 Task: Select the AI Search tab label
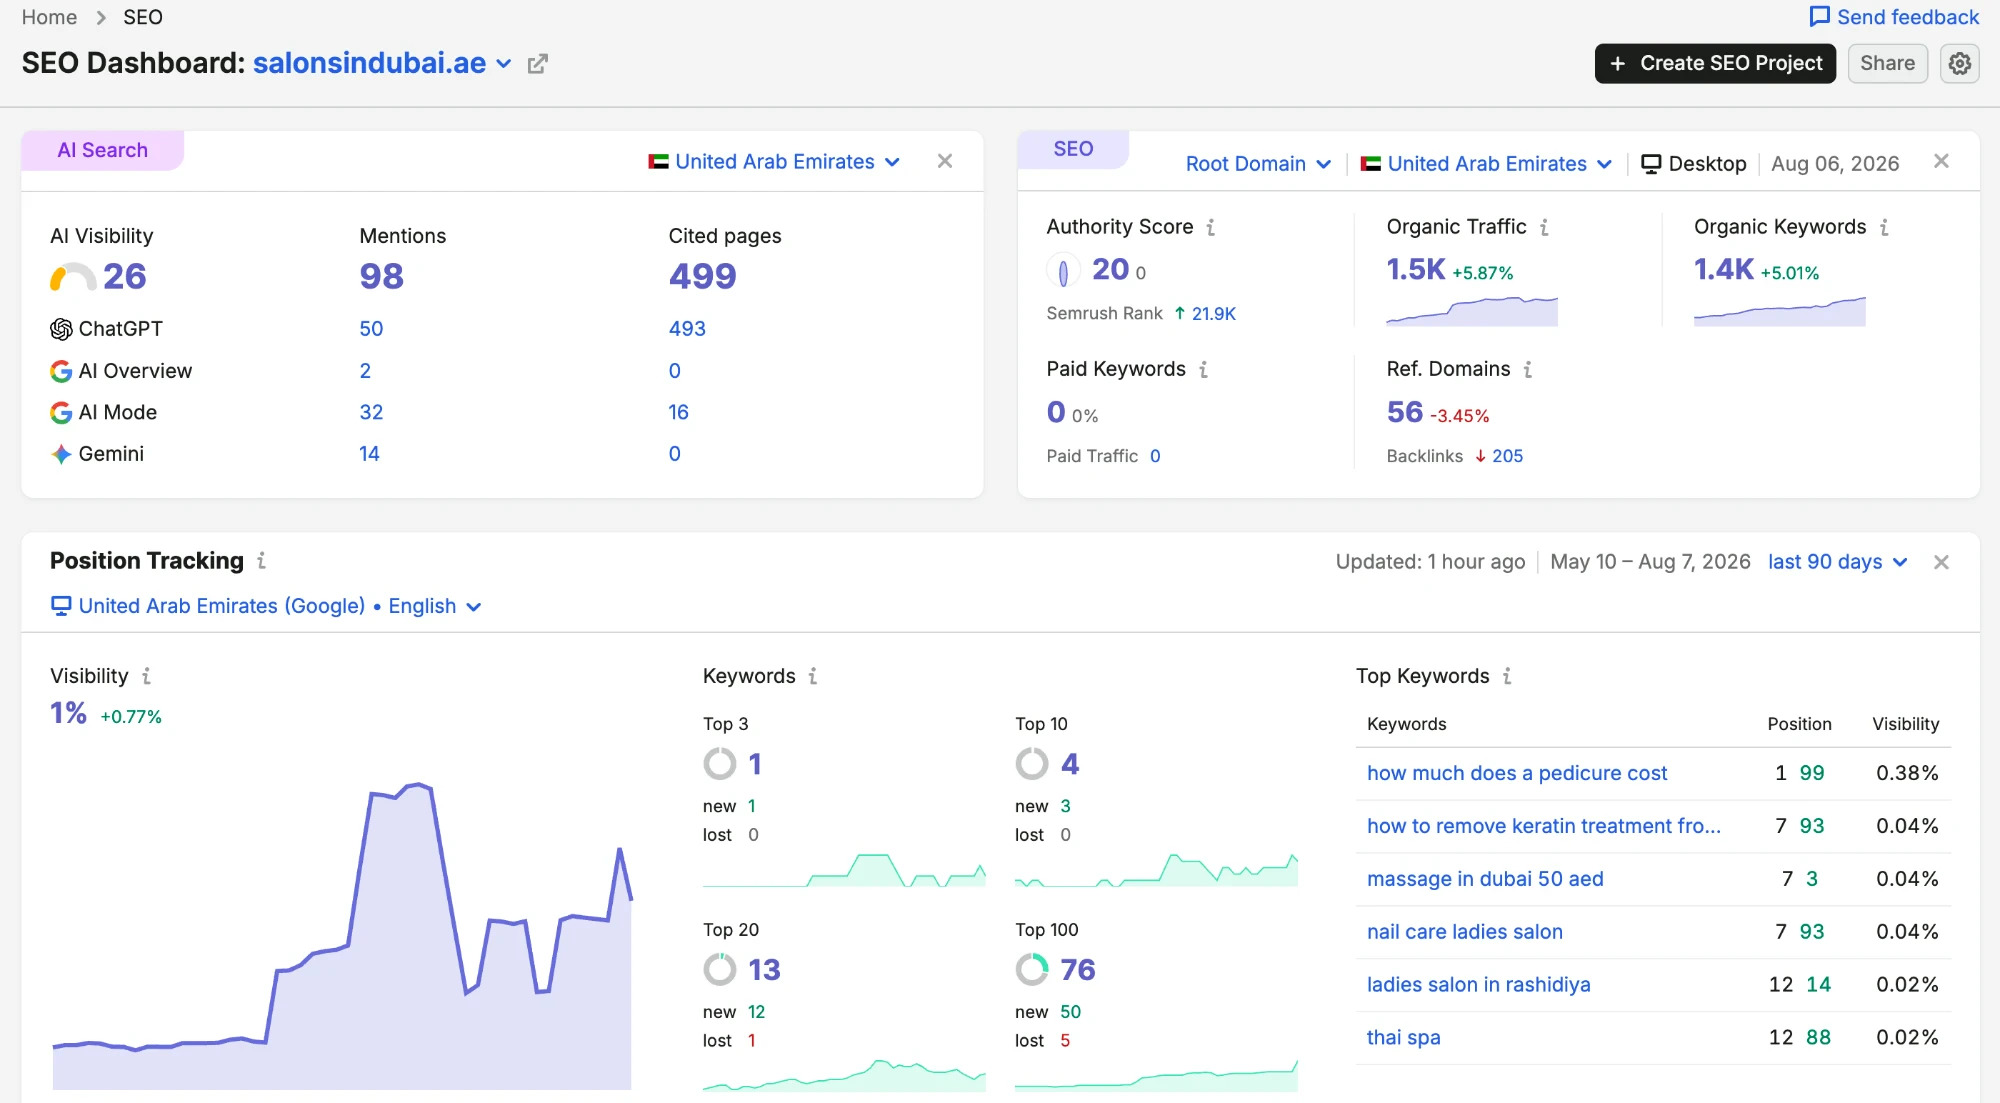click(102, 150)
